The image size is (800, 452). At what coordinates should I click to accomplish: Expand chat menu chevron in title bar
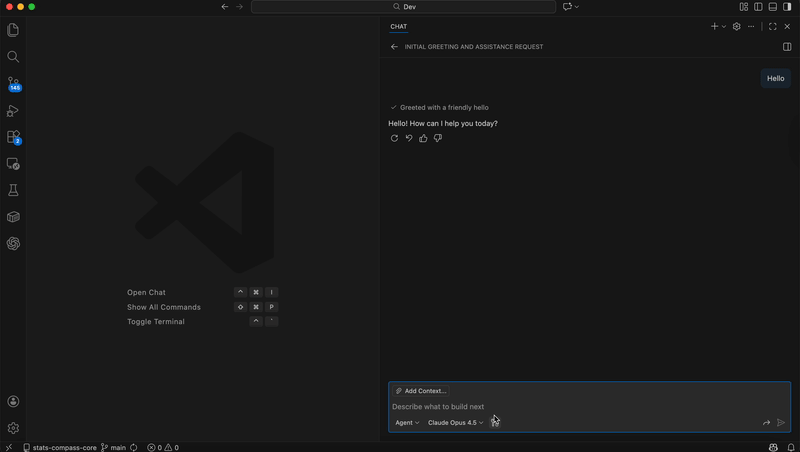tap(577, 7)
